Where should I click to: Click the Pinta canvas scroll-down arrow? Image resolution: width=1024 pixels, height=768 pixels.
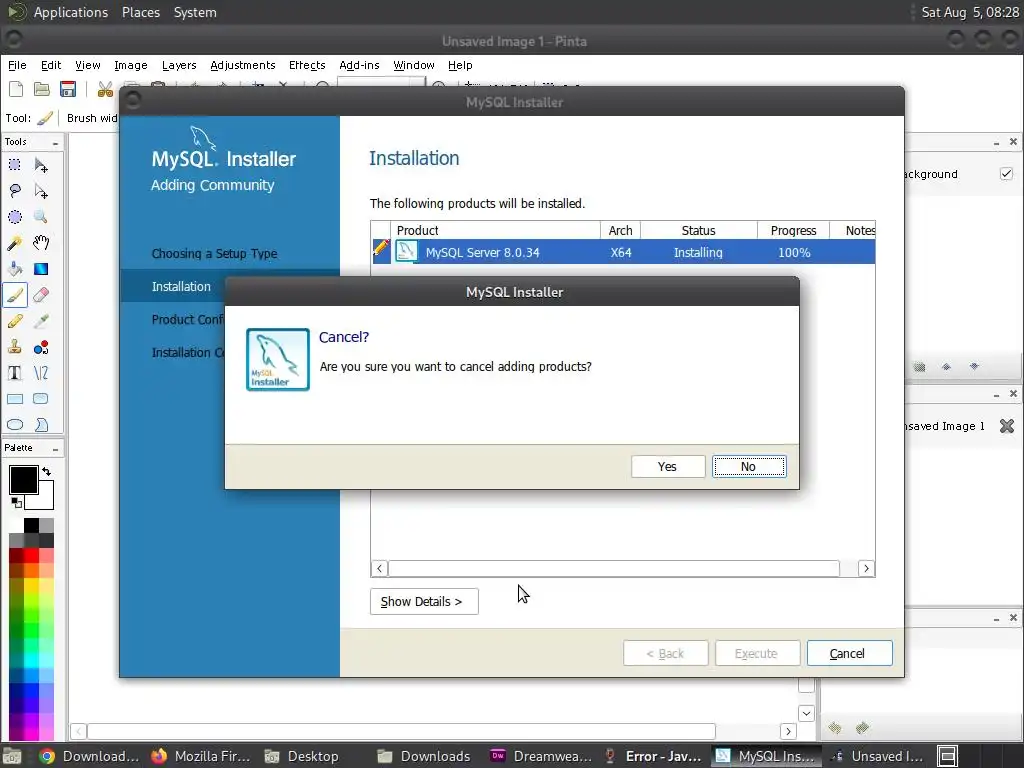pos(807,714)
